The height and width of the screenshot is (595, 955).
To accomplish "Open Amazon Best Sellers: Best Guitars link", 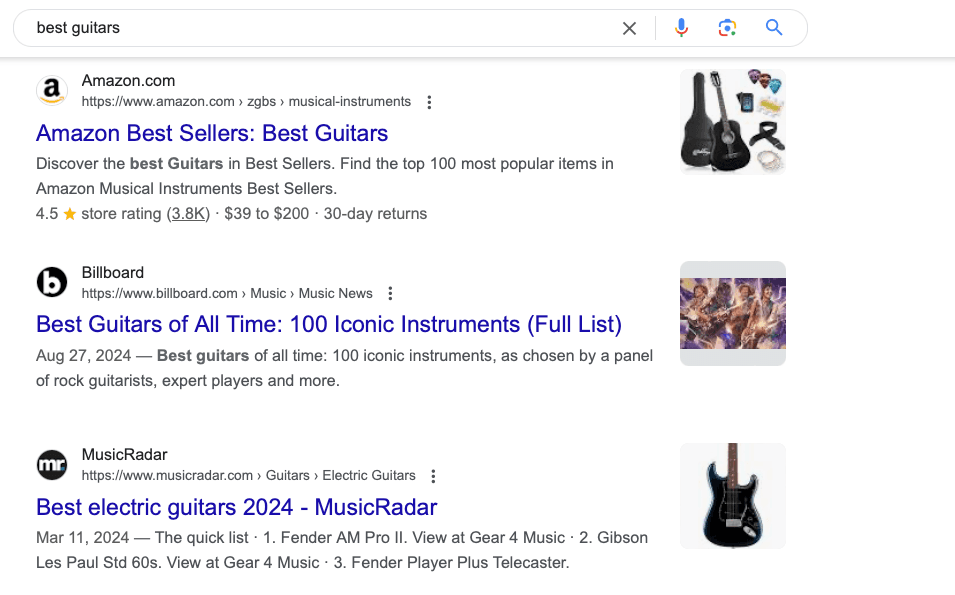I will pos(212,133).
